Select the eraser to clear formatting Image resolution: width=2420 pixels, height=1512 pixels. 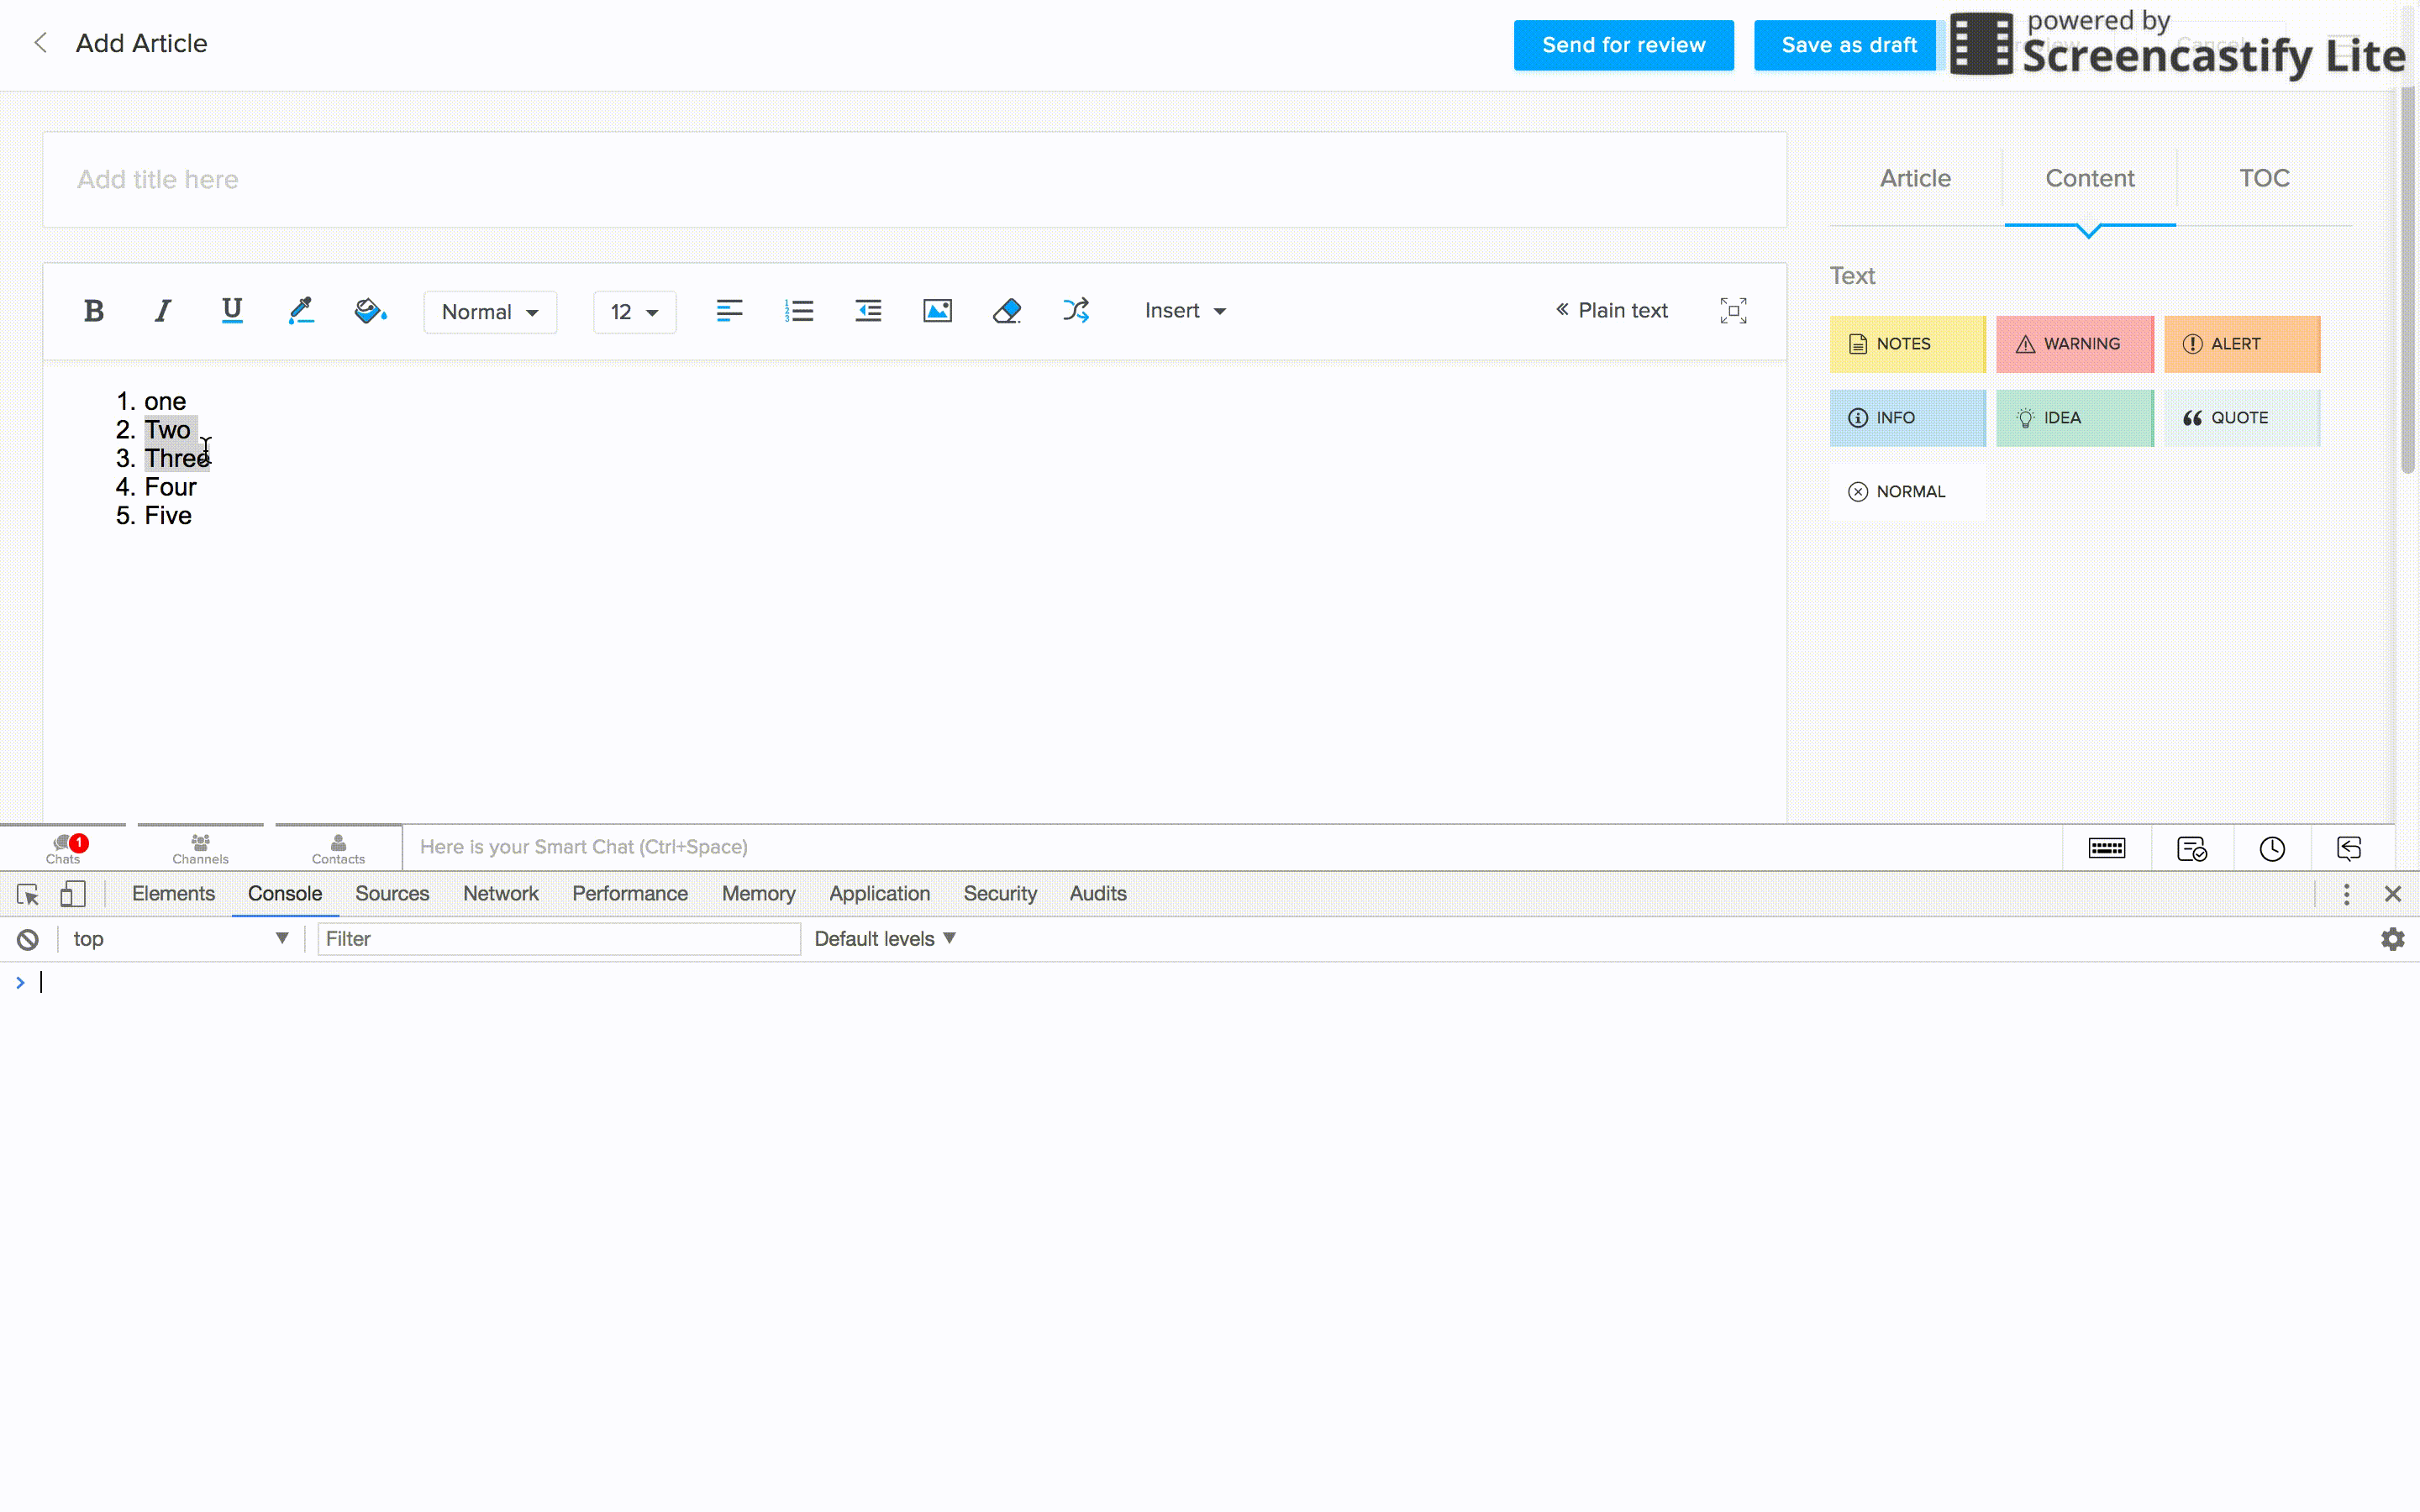[x=1006, y=310]
